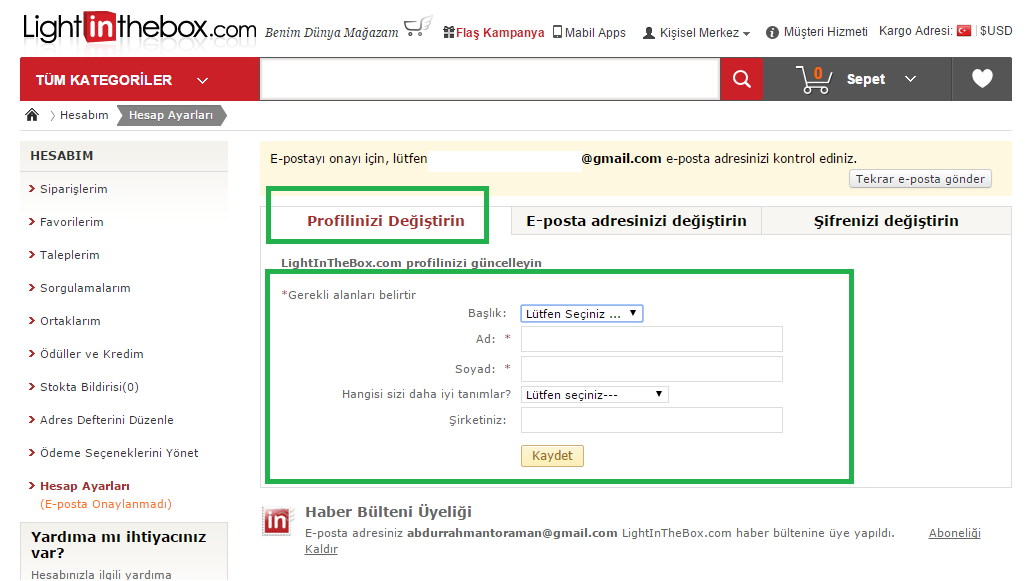Screen dimensions: 1034x581
Task: Click the Şirketiniz input field
Action: [652, 419]
